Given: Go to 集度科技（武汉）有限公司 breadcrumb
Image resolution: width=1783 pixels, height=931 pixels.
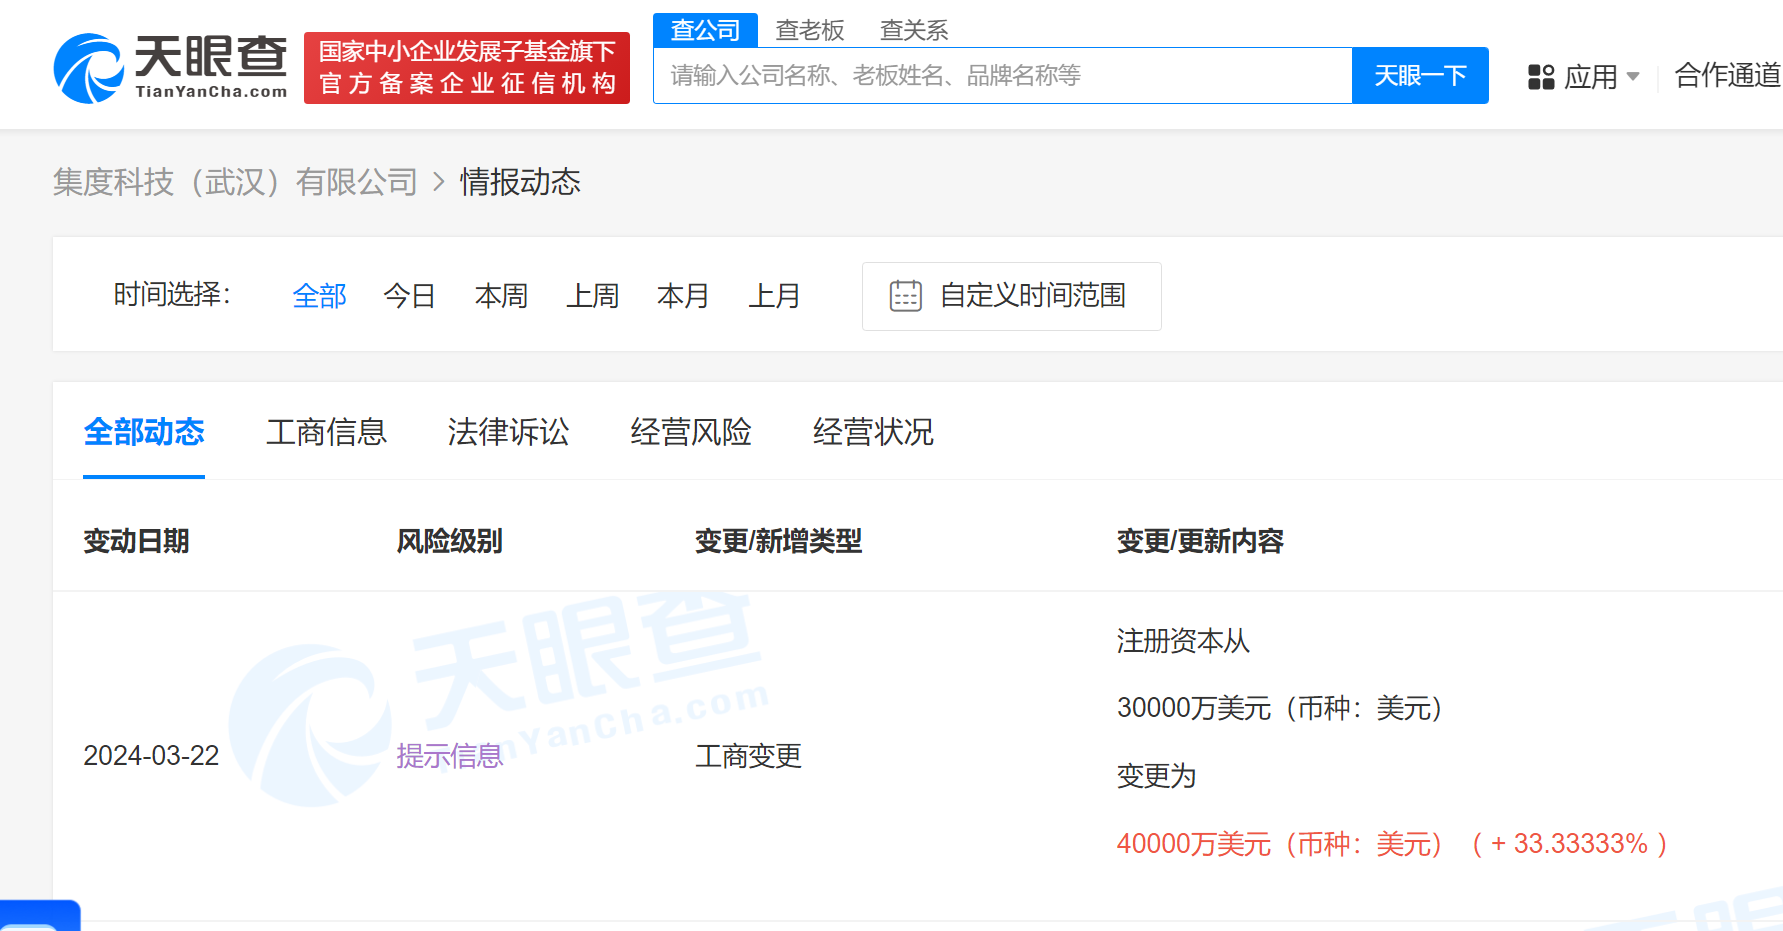Looking at the screenshot, I should coord(235,182).
